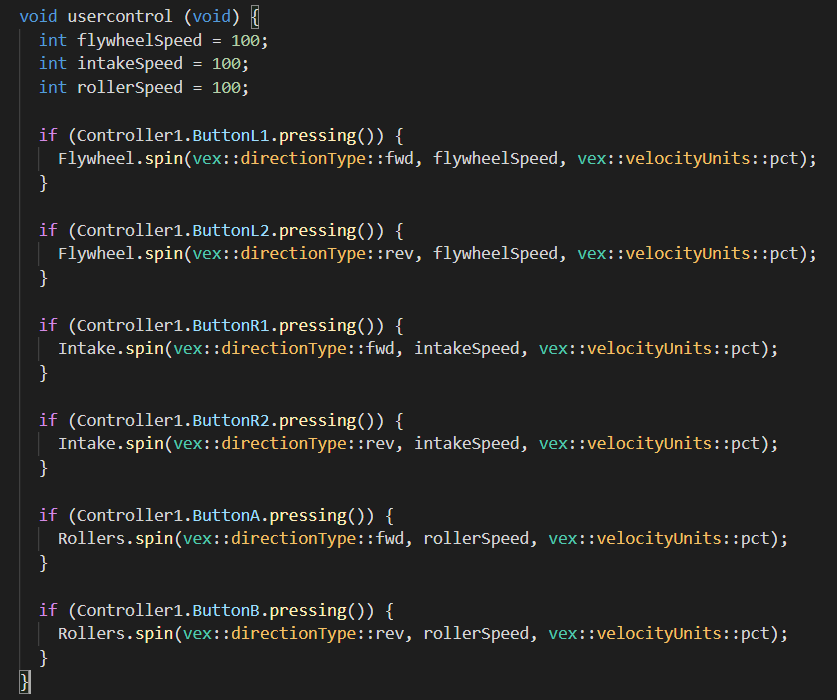Click pct at end of Flywheel fwd line
Screen dimensions: 837x700
coord(783,159)
